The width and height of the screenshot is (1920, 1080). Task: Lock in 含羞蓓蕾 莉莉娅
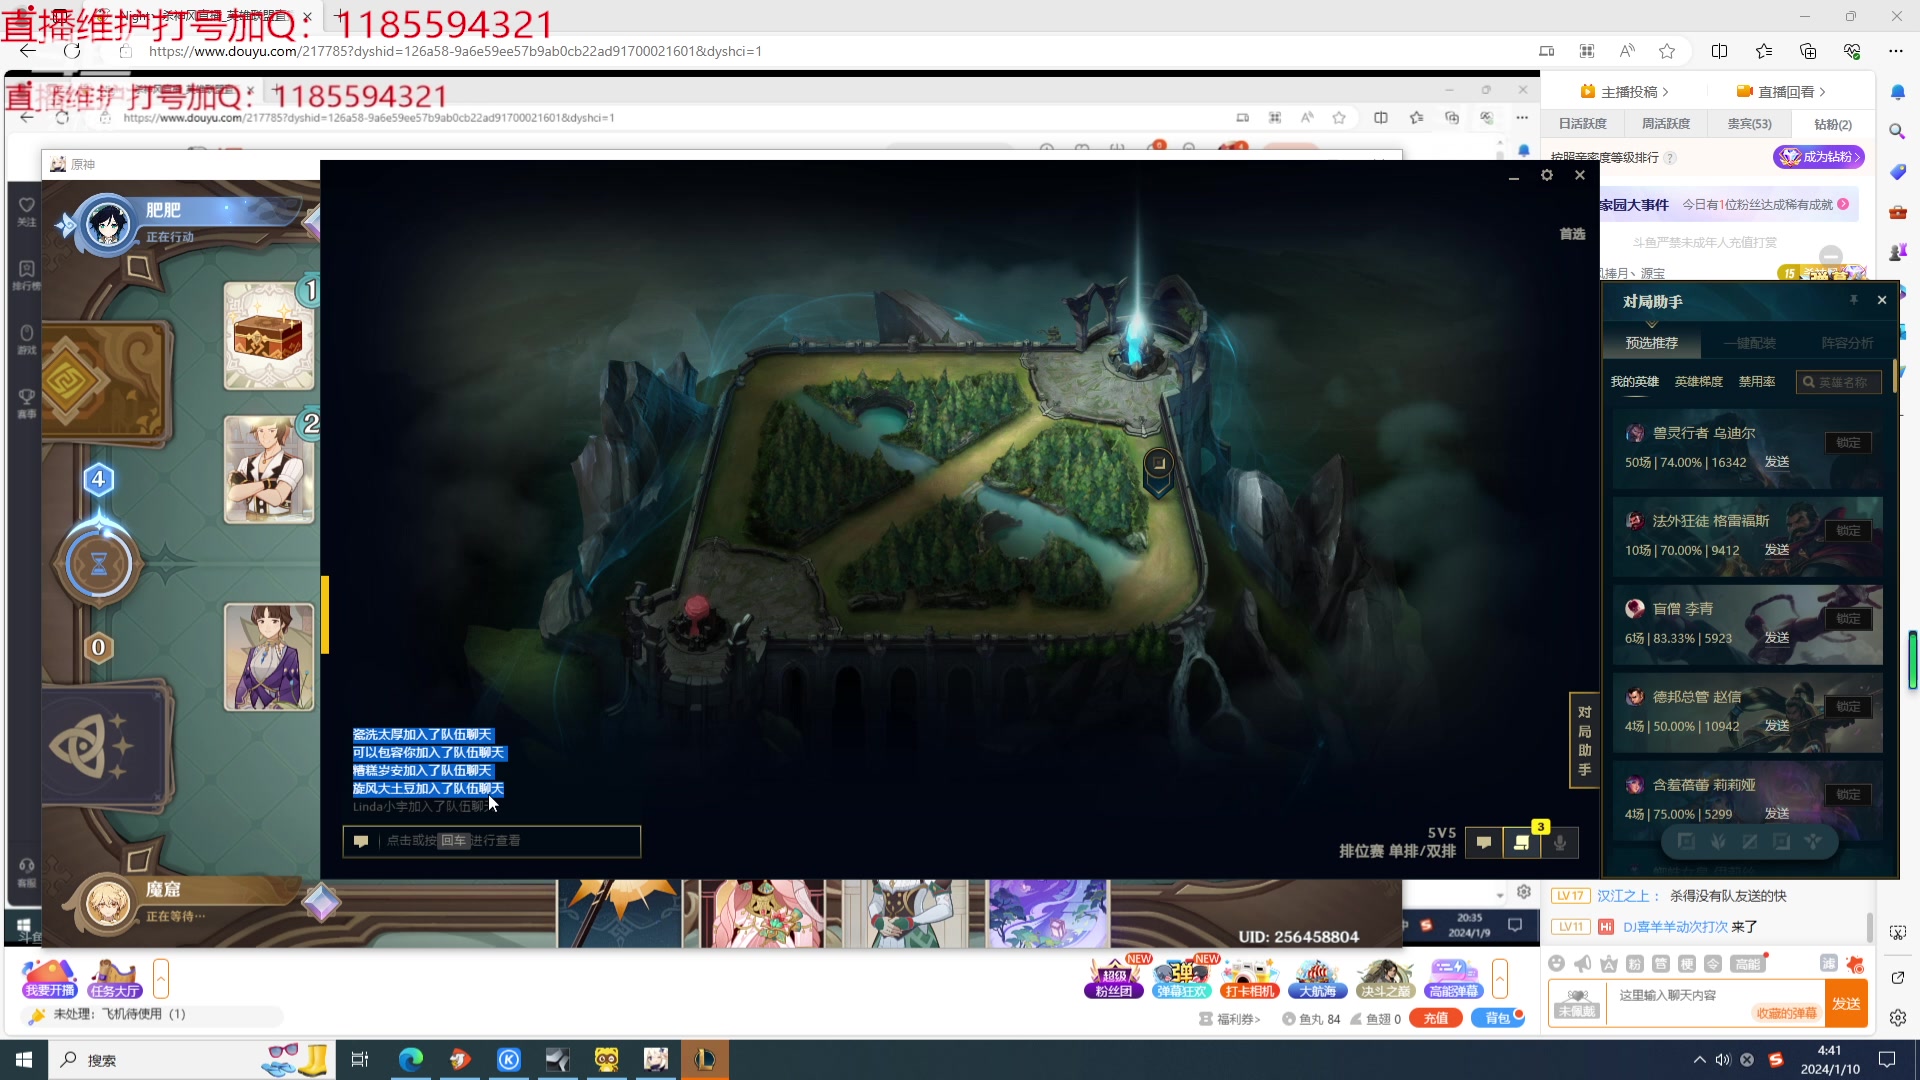pos(1848,795)
